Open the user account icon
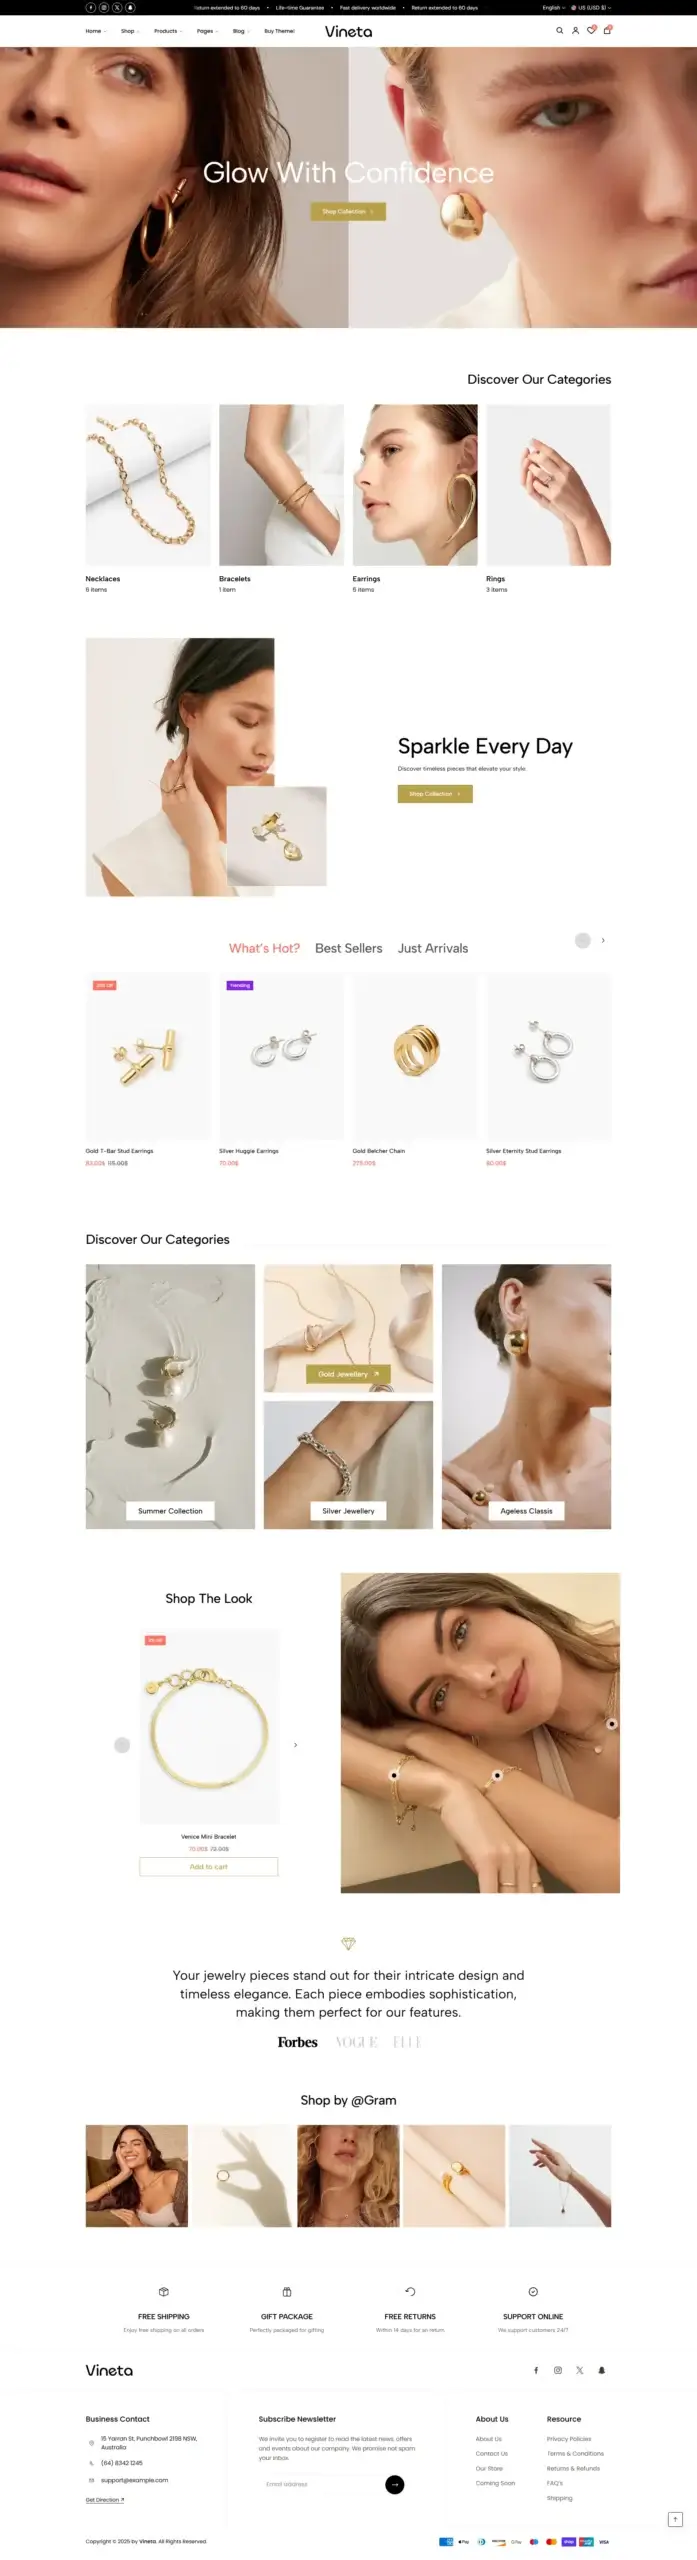This screenshot has height=2560, width=697. pos(575,30)
